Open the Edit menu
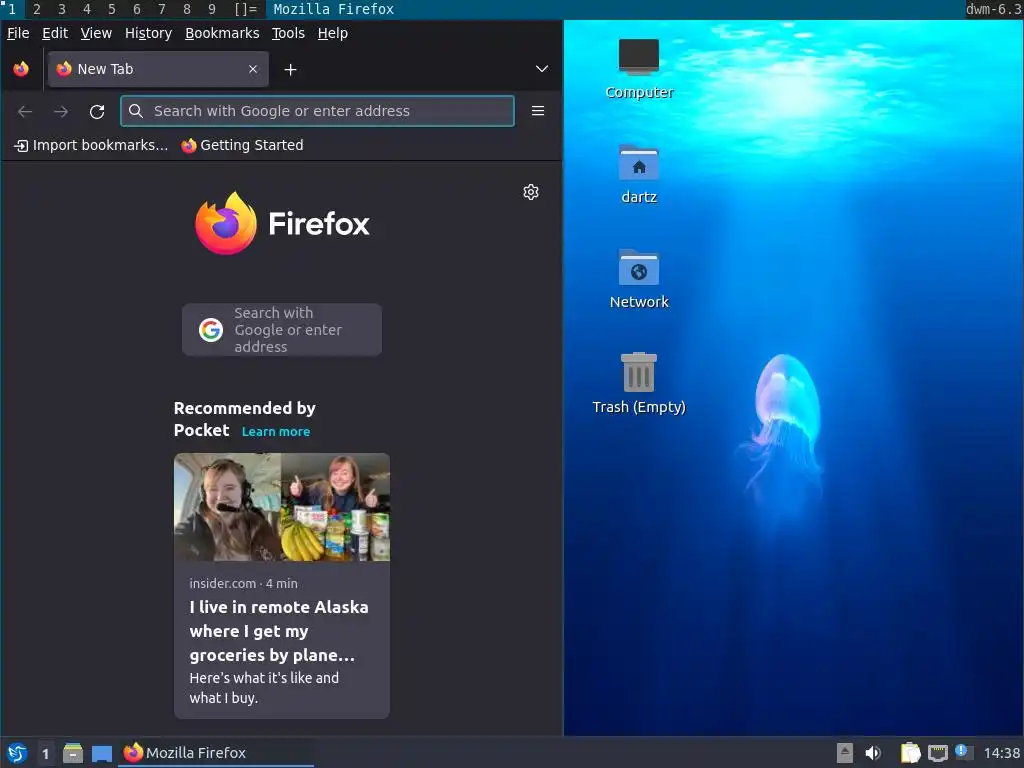Image resolution: width=1024 pixels, height=768 pixels. (x=55, y=33)
